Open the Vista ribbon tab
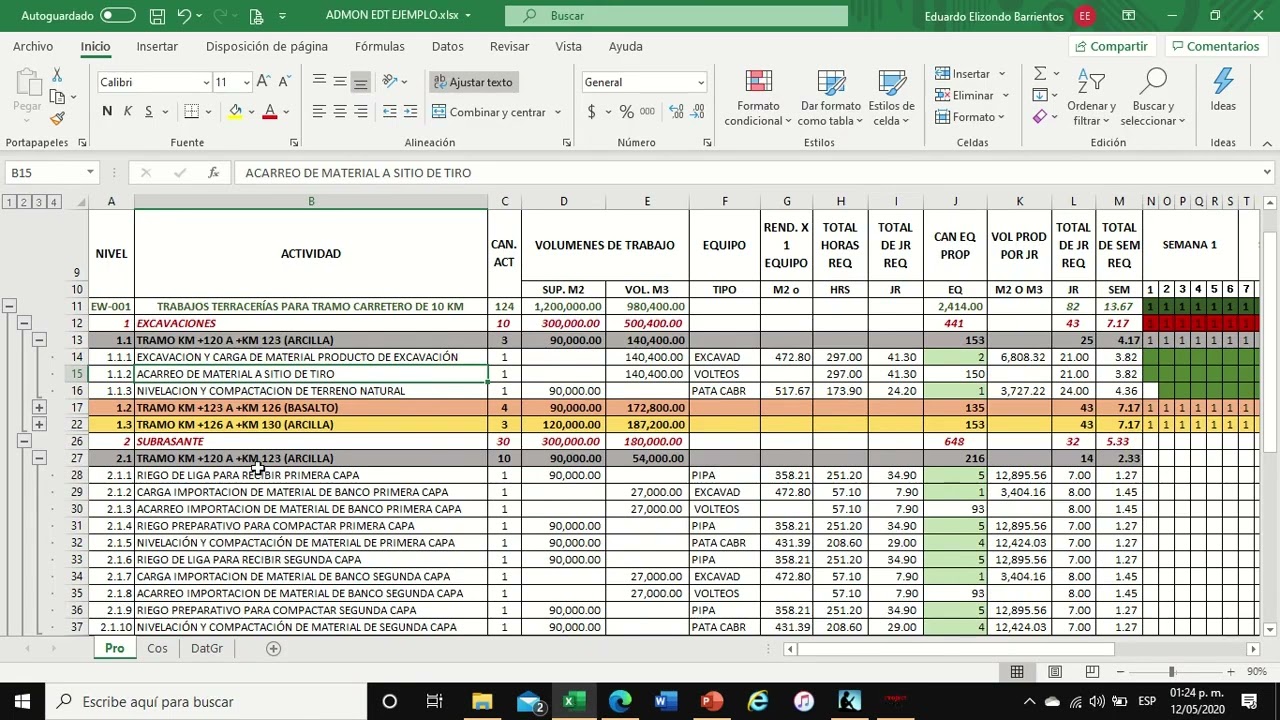Image resolution: width=1280 pixels, height=720 pixels. [568, 46]
